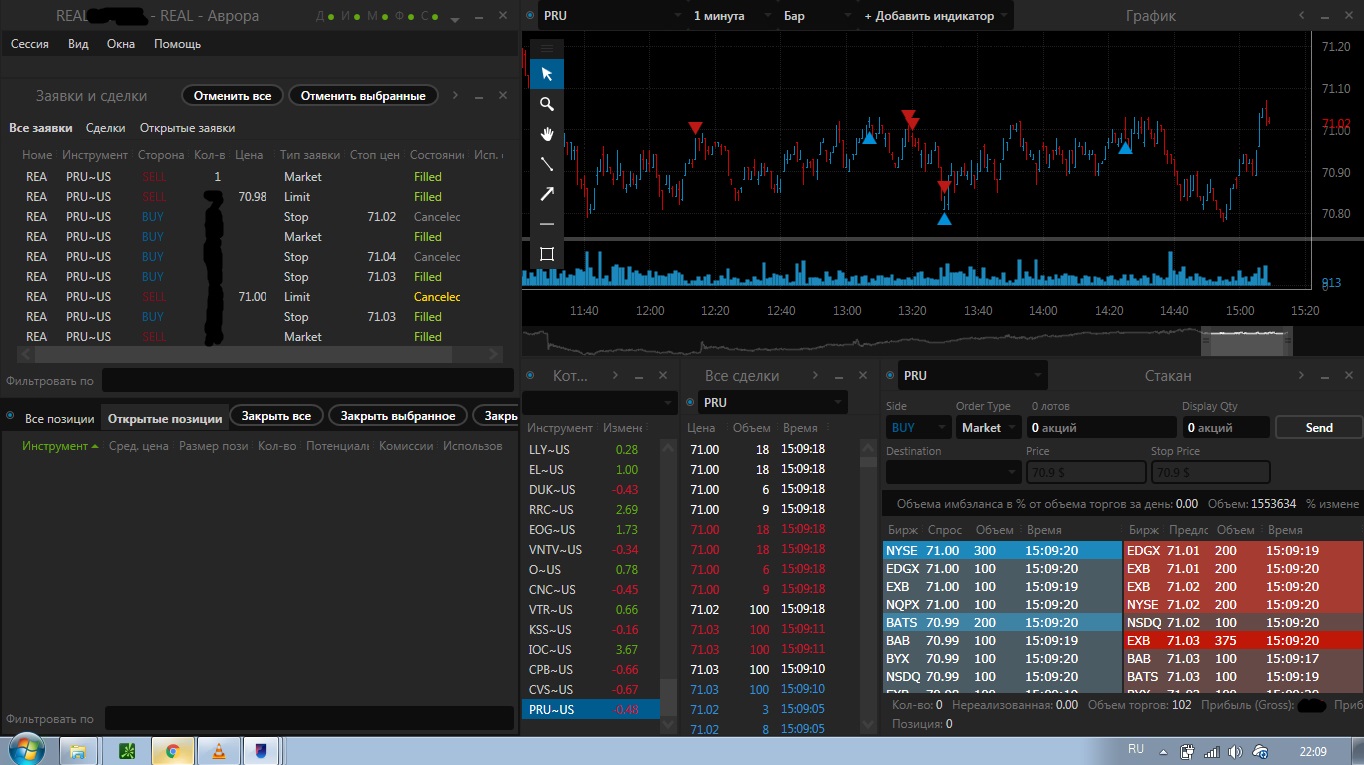
Task: Open the Вид menu
Action: click(x=78, y=44)
